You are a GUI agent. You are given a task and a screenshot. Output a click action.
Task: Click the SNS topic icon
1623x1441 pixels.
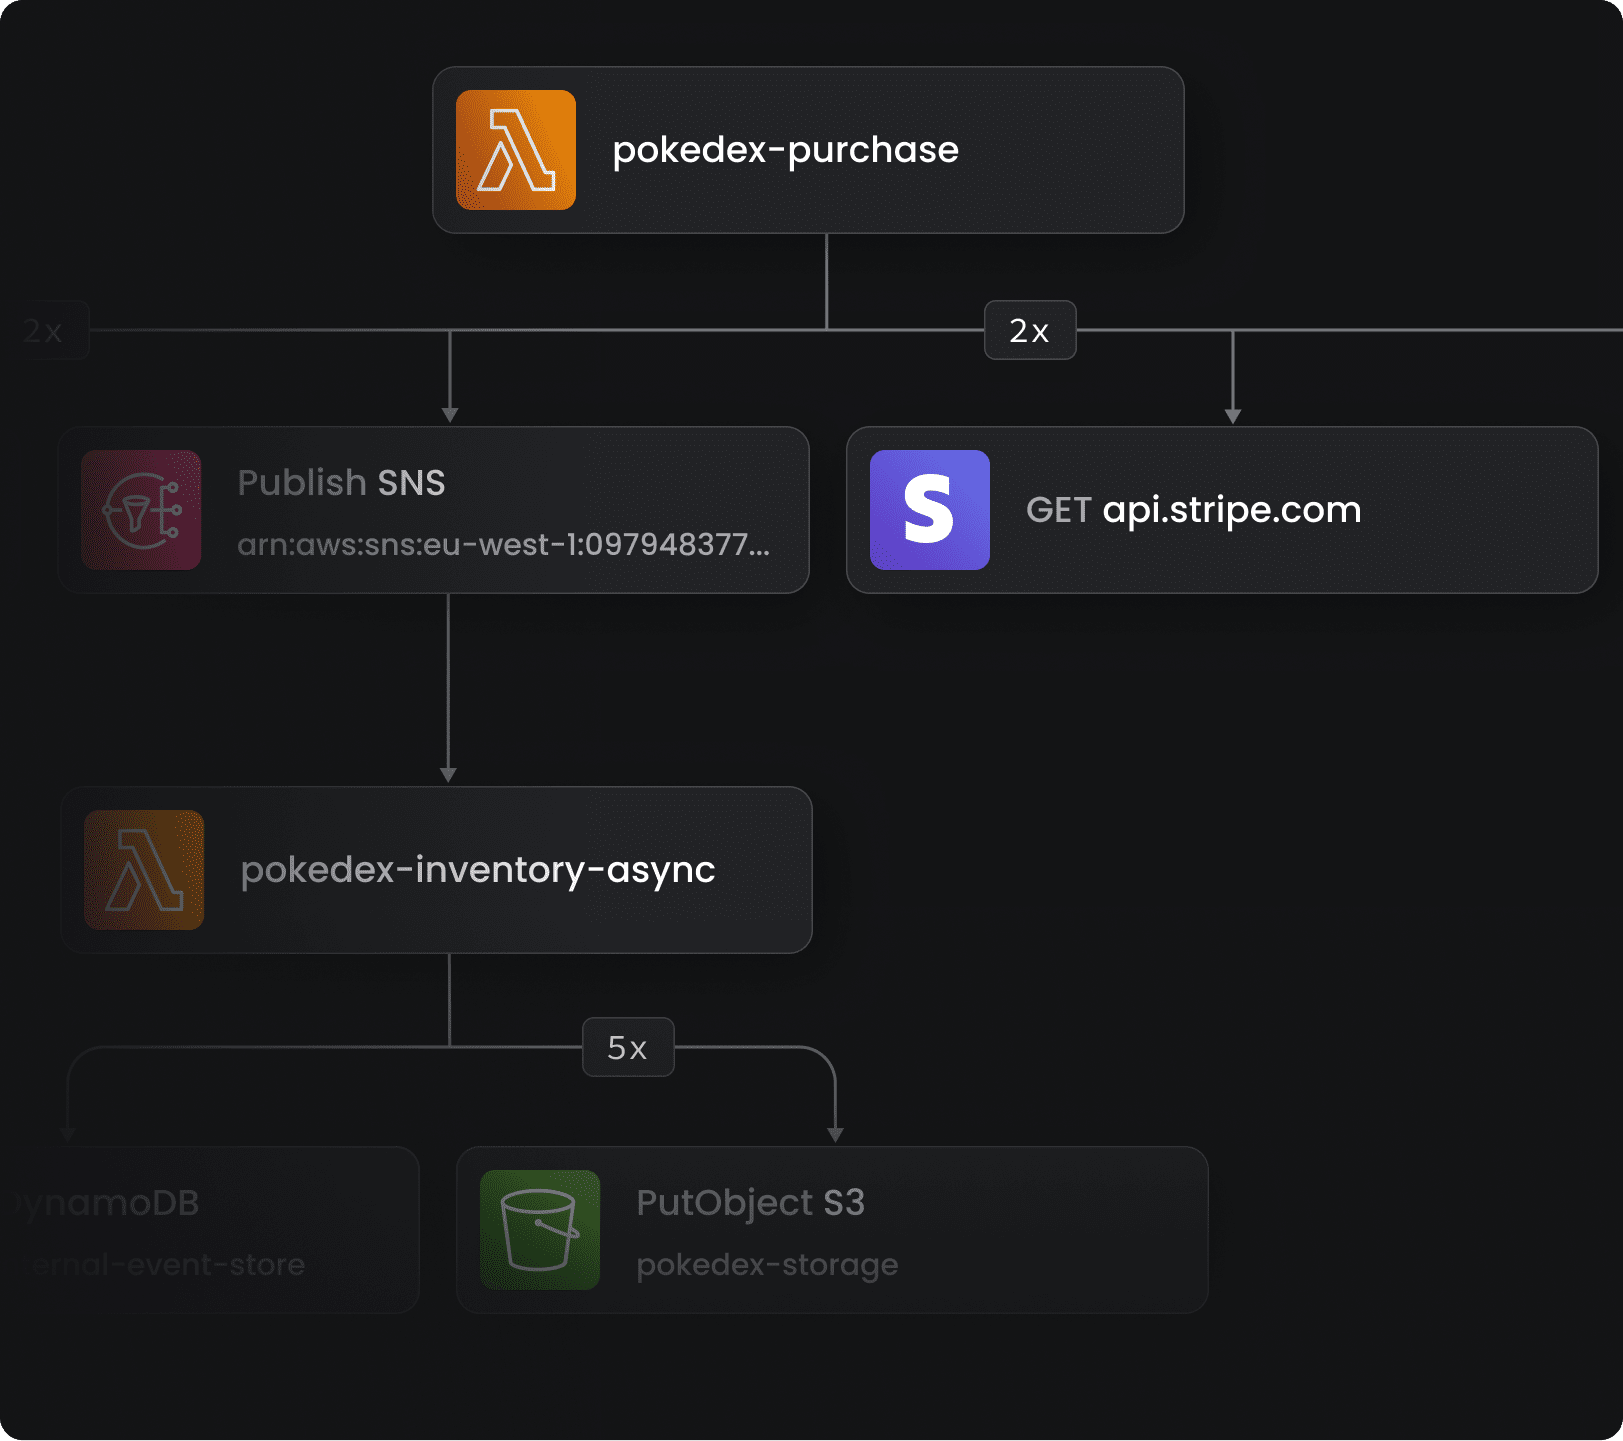pyautogui.click(x=141, y=510)
